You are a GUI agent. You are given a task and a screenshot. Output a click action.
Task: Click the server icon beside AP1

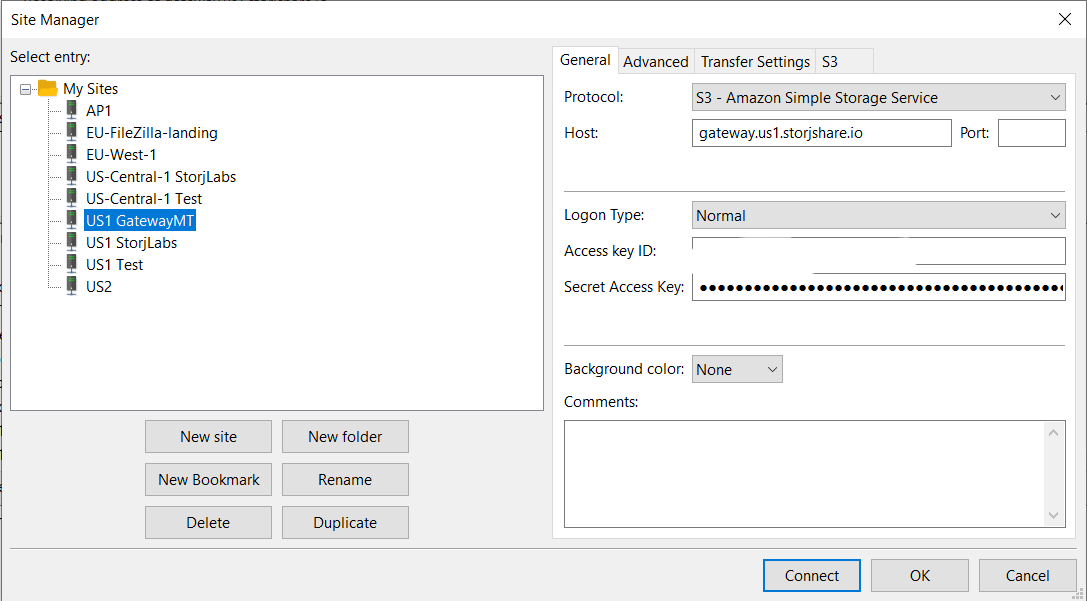[71, 110]
